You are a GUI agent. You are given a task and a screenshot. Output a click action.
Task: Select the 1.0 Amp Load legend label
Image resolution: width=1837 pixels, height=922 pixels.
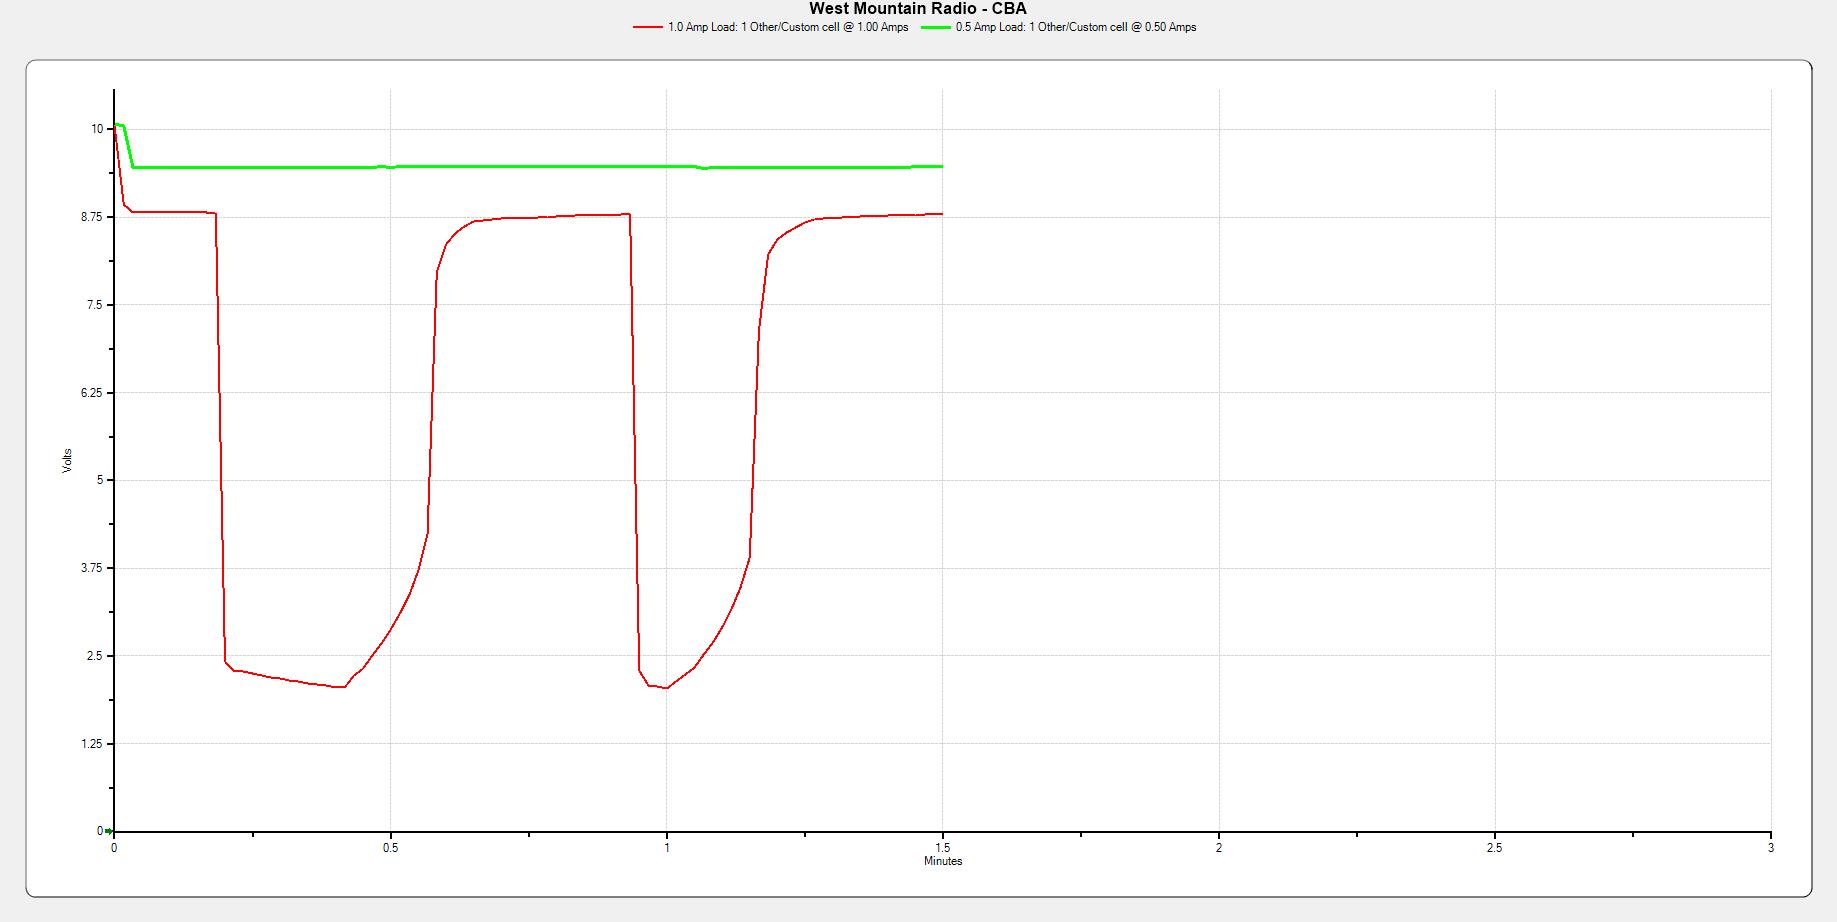(788, 28)
